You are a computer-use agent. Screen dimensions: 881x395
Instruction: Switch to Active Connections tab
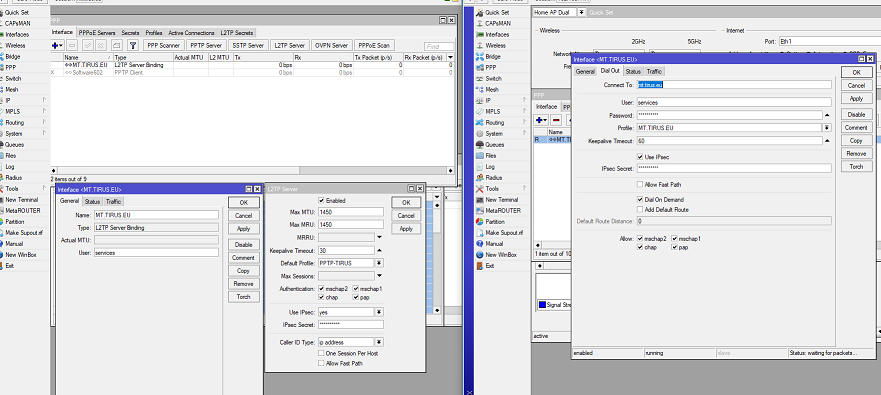(x=191, y=33)
